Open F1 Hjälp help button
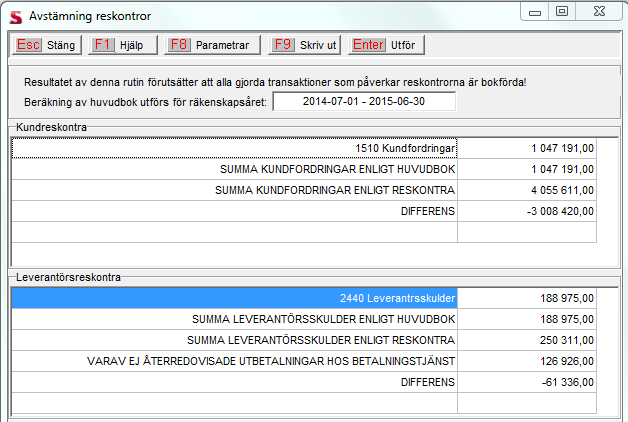This screenshot has width=628, height=422. [123, 45]
